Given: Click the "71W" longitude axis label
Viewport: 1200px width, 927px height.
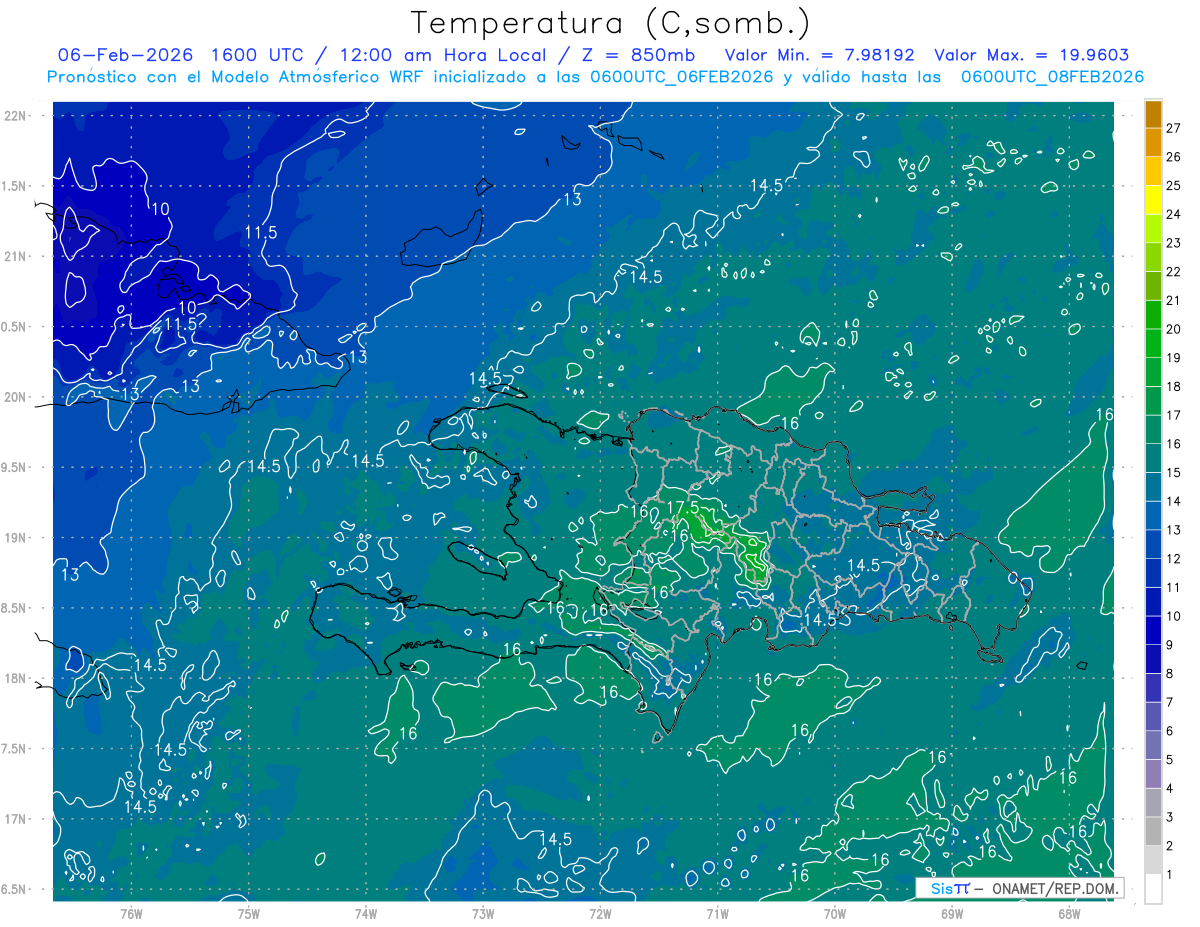Looking at the screenshot, I should (717, 914).
